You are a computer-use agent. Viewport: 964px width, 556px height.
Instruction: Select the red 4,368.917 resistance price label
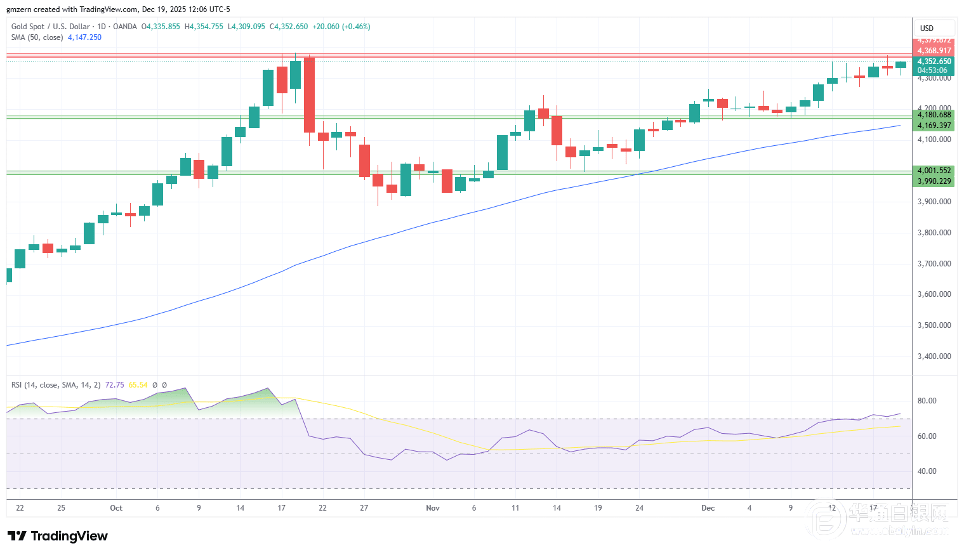click(934, 50)
